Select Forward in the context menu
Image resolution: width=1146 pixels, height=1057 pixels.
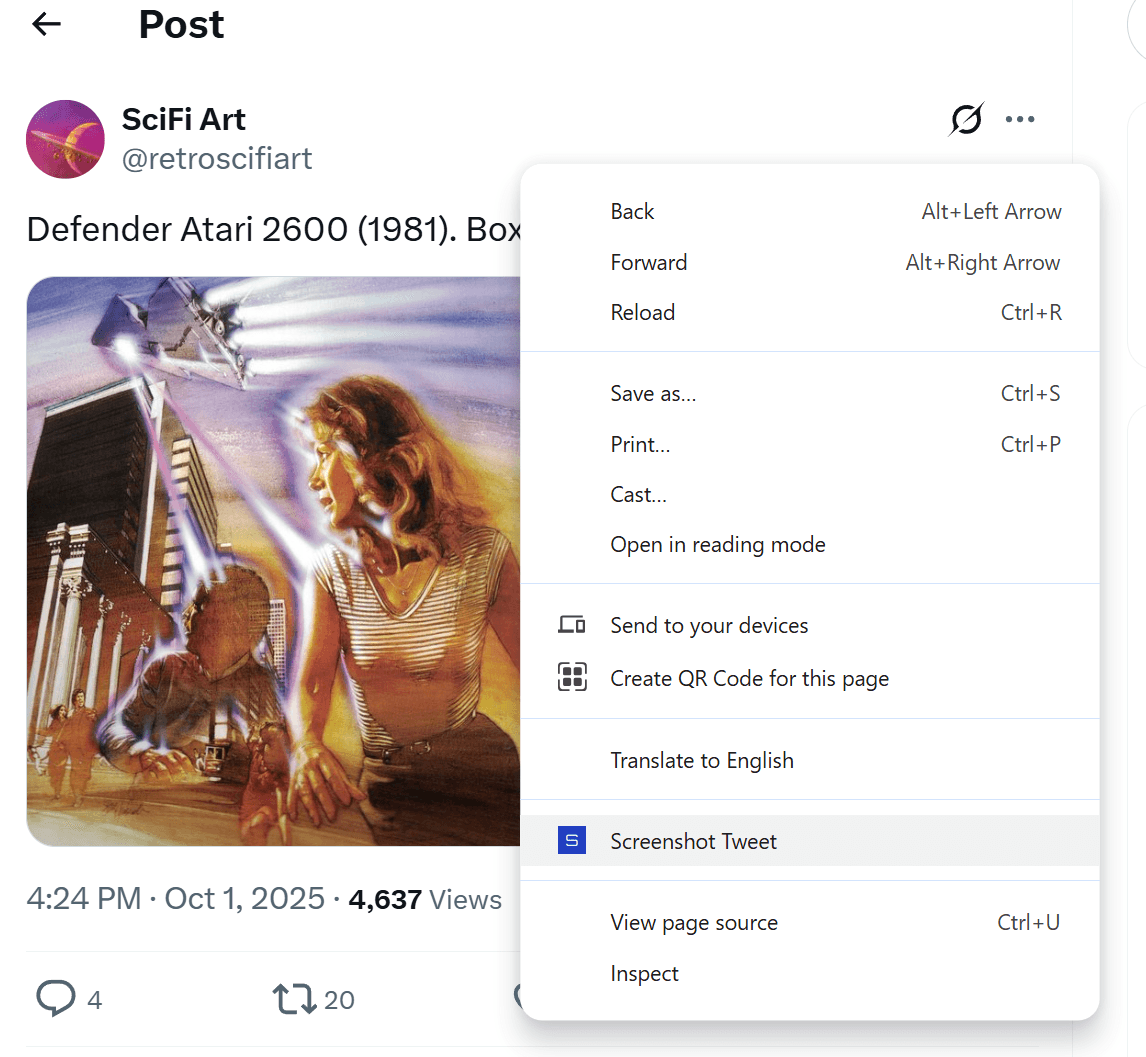(649, 263)
